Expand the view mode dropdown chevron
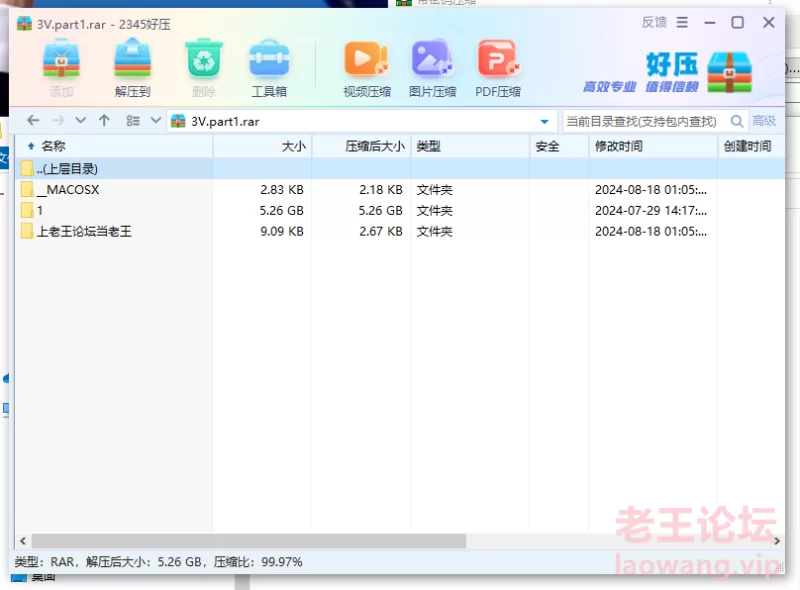This screenshot has width=800, height=590. tap(156, 121)
